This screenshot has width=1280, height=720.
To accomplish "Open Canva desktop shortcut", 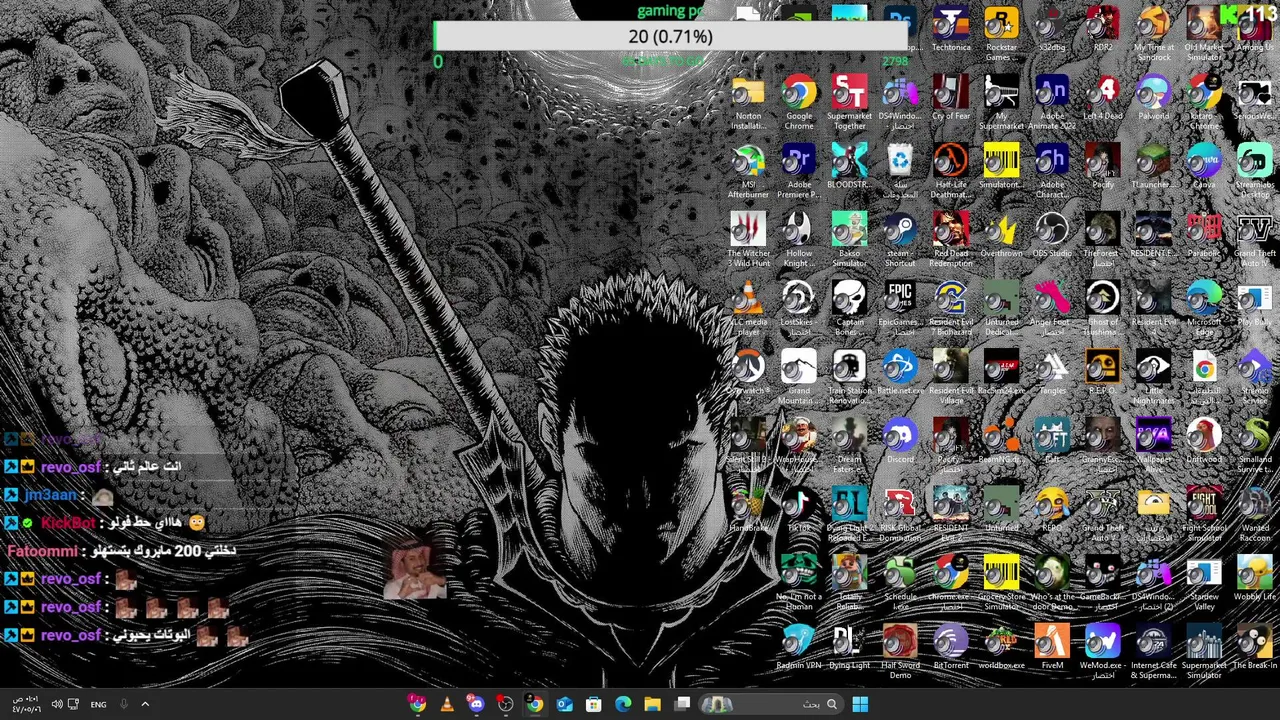I will tap(1204, 167).
